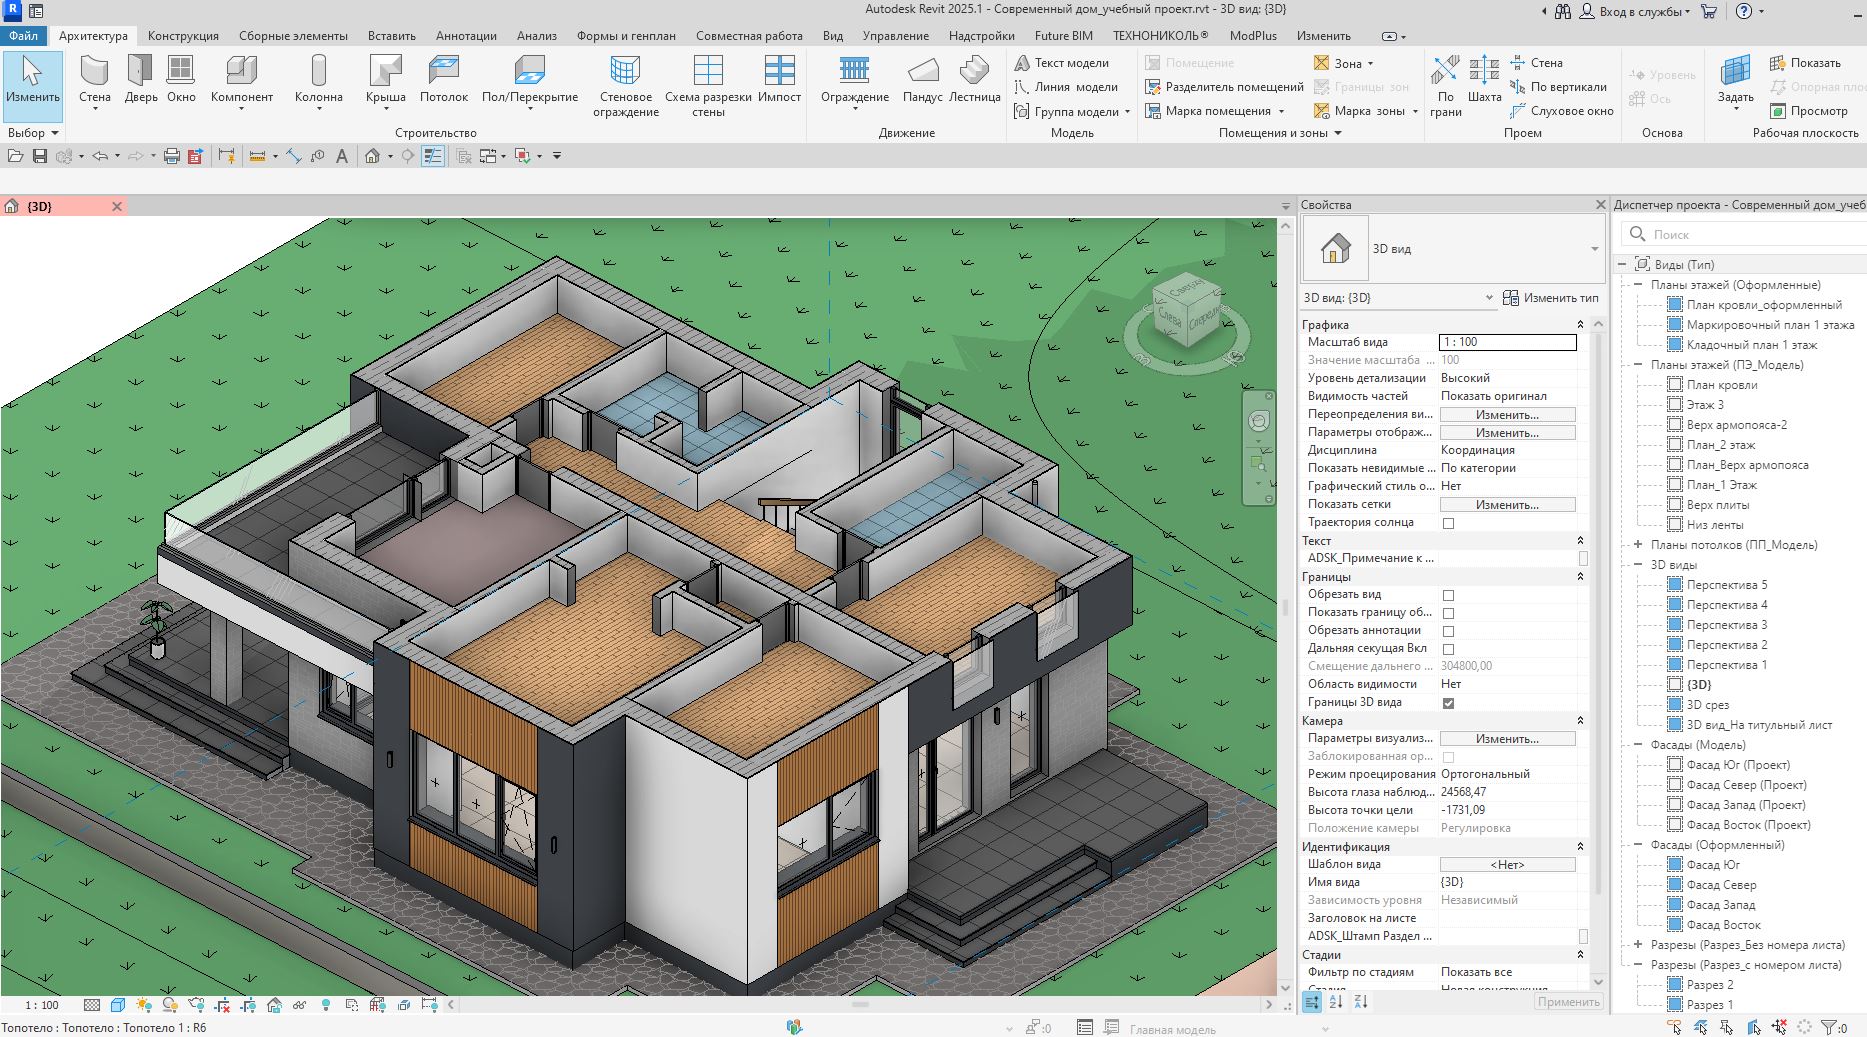Edit the Масштаб вида 1 : 100 field
Screen dimensions: 1867x1037
click(1507, 342)
